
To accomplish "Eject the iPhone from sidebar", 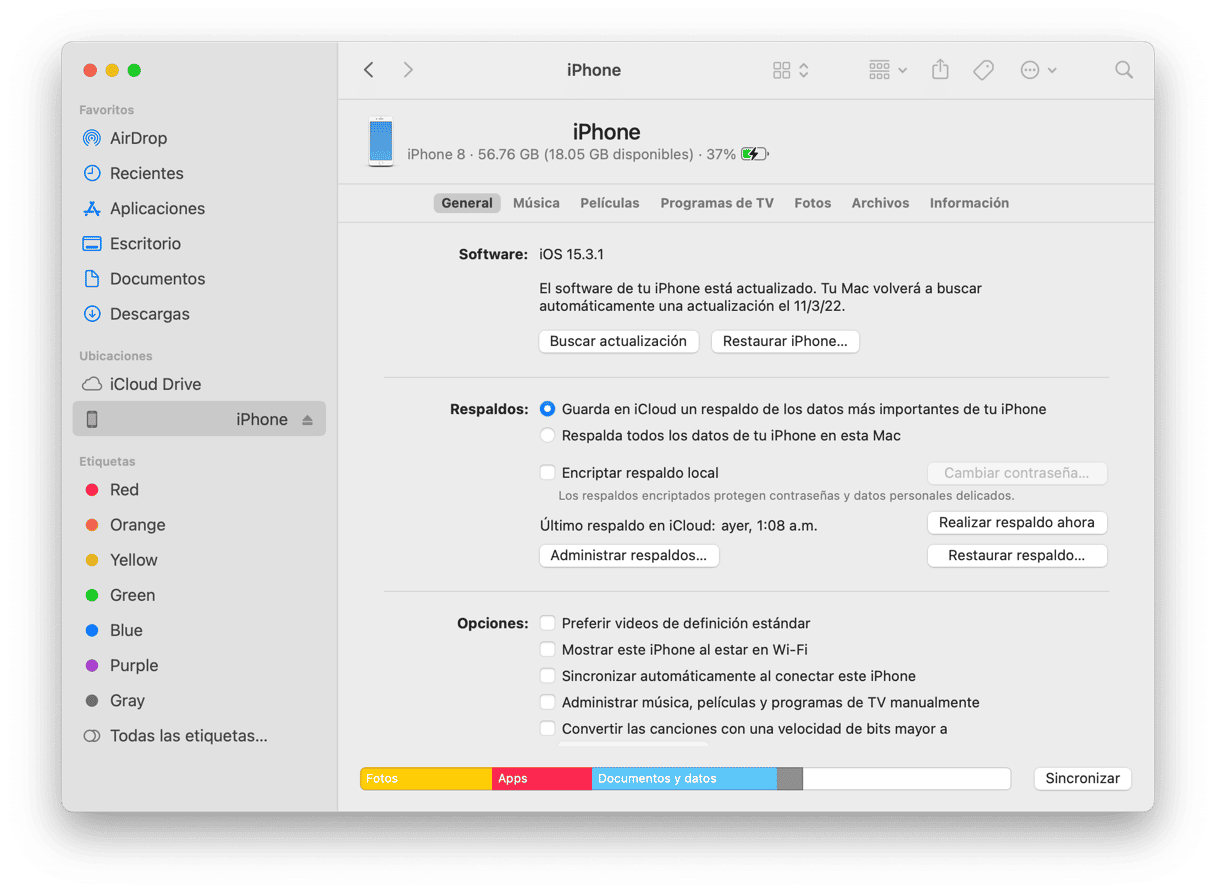I will click(x=307, y=420).
